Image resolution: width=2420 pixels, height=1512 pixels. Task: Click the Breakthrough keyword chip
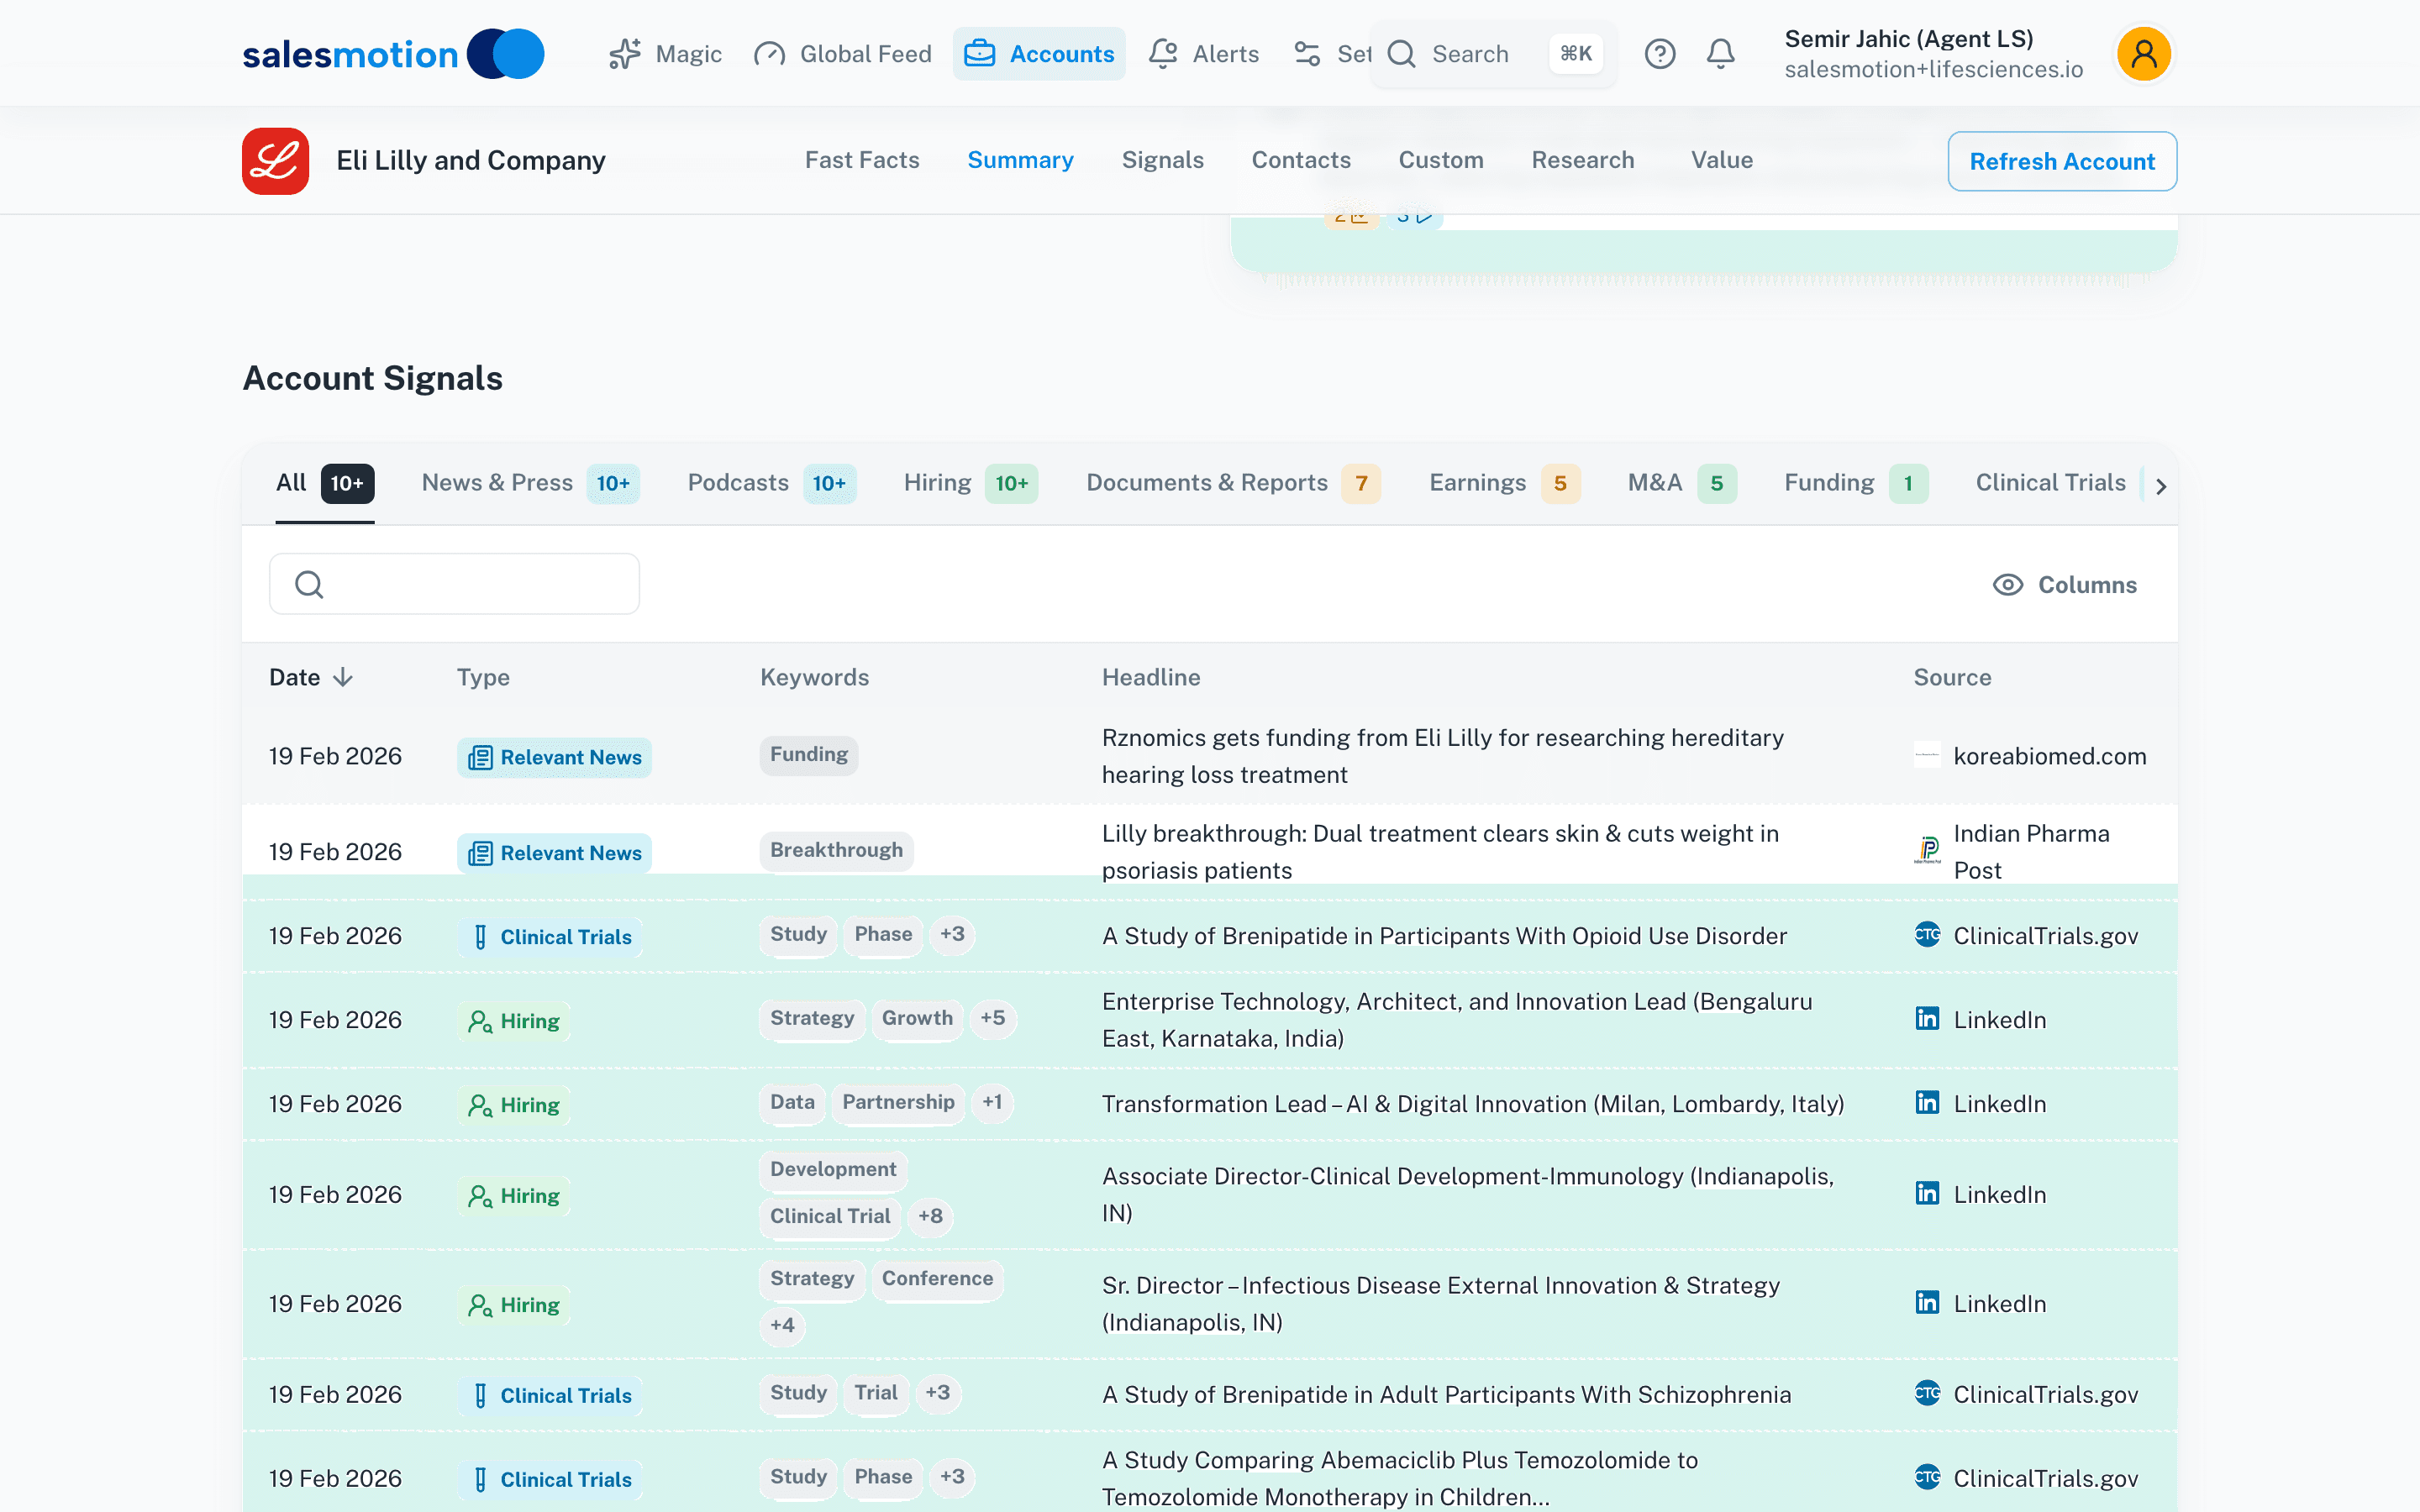coord(836,851)
